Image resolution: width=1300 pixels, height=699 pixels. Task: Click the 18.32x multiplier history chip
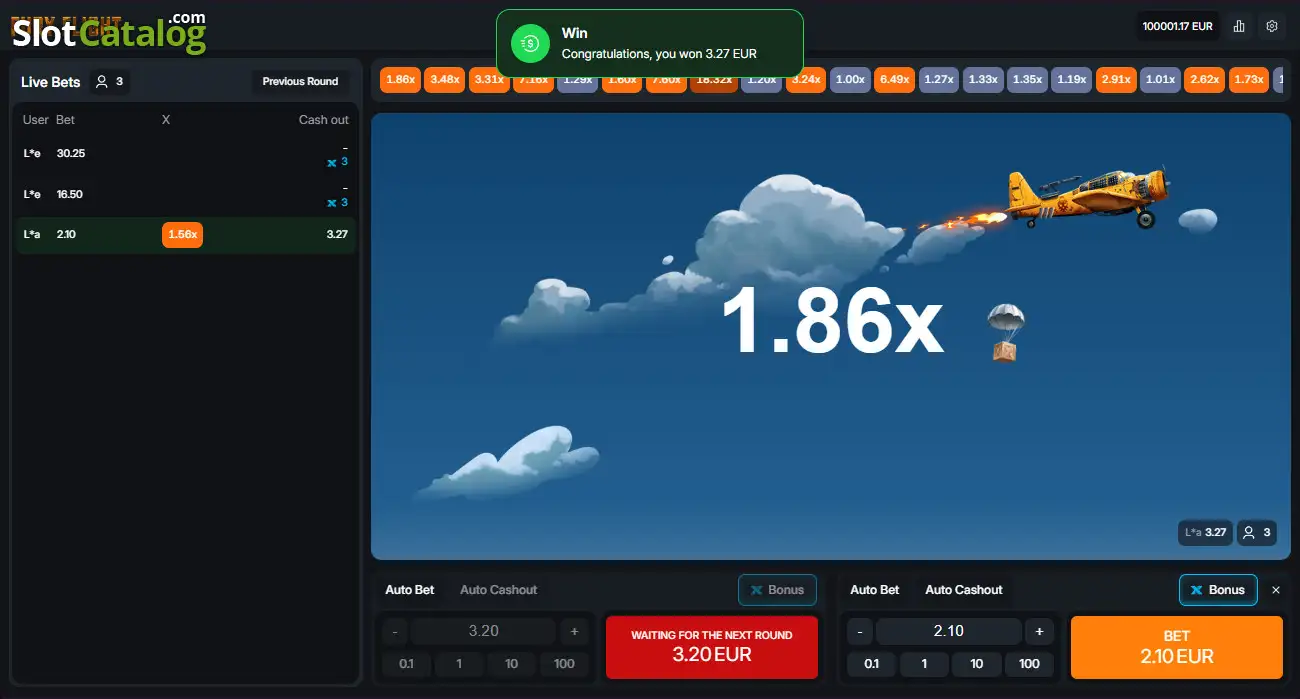tap(713, 80)
